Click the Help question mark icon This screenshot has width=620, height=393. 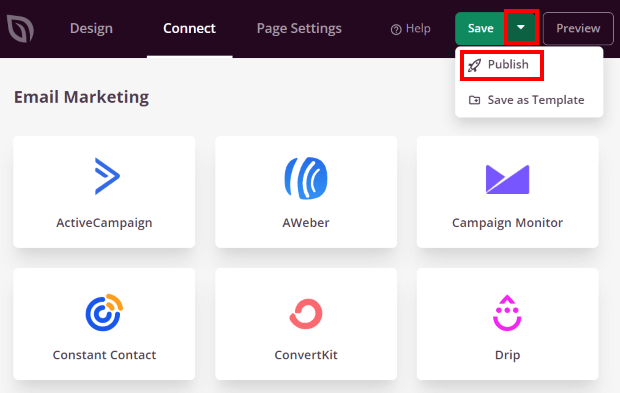[396, 29]
